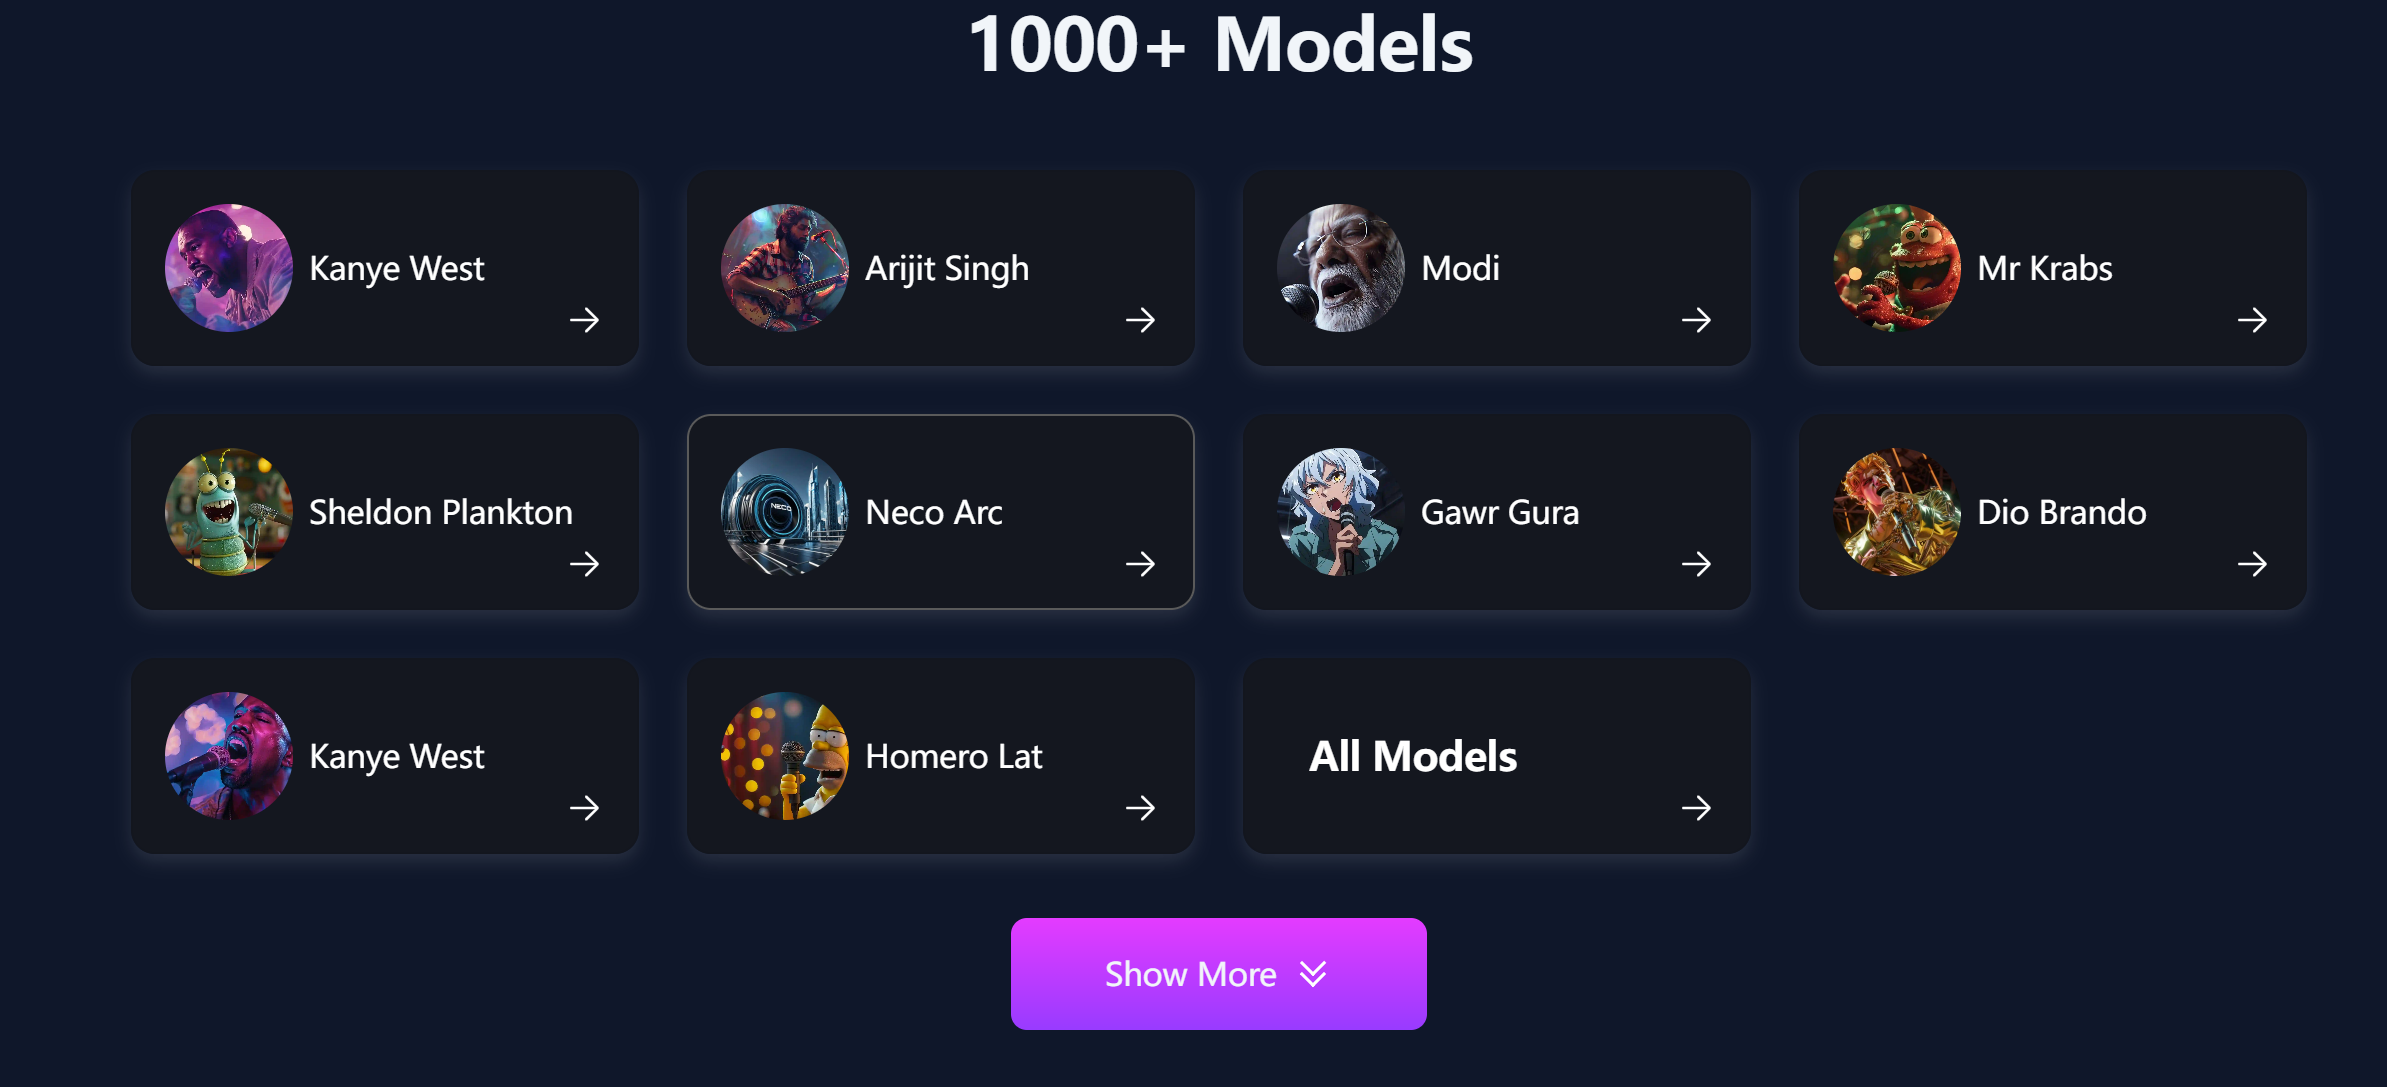Expand the list with Show More button
Image resolution: width=2387 pixels, height=1087 pixels.
click(x=1218, y=974)
